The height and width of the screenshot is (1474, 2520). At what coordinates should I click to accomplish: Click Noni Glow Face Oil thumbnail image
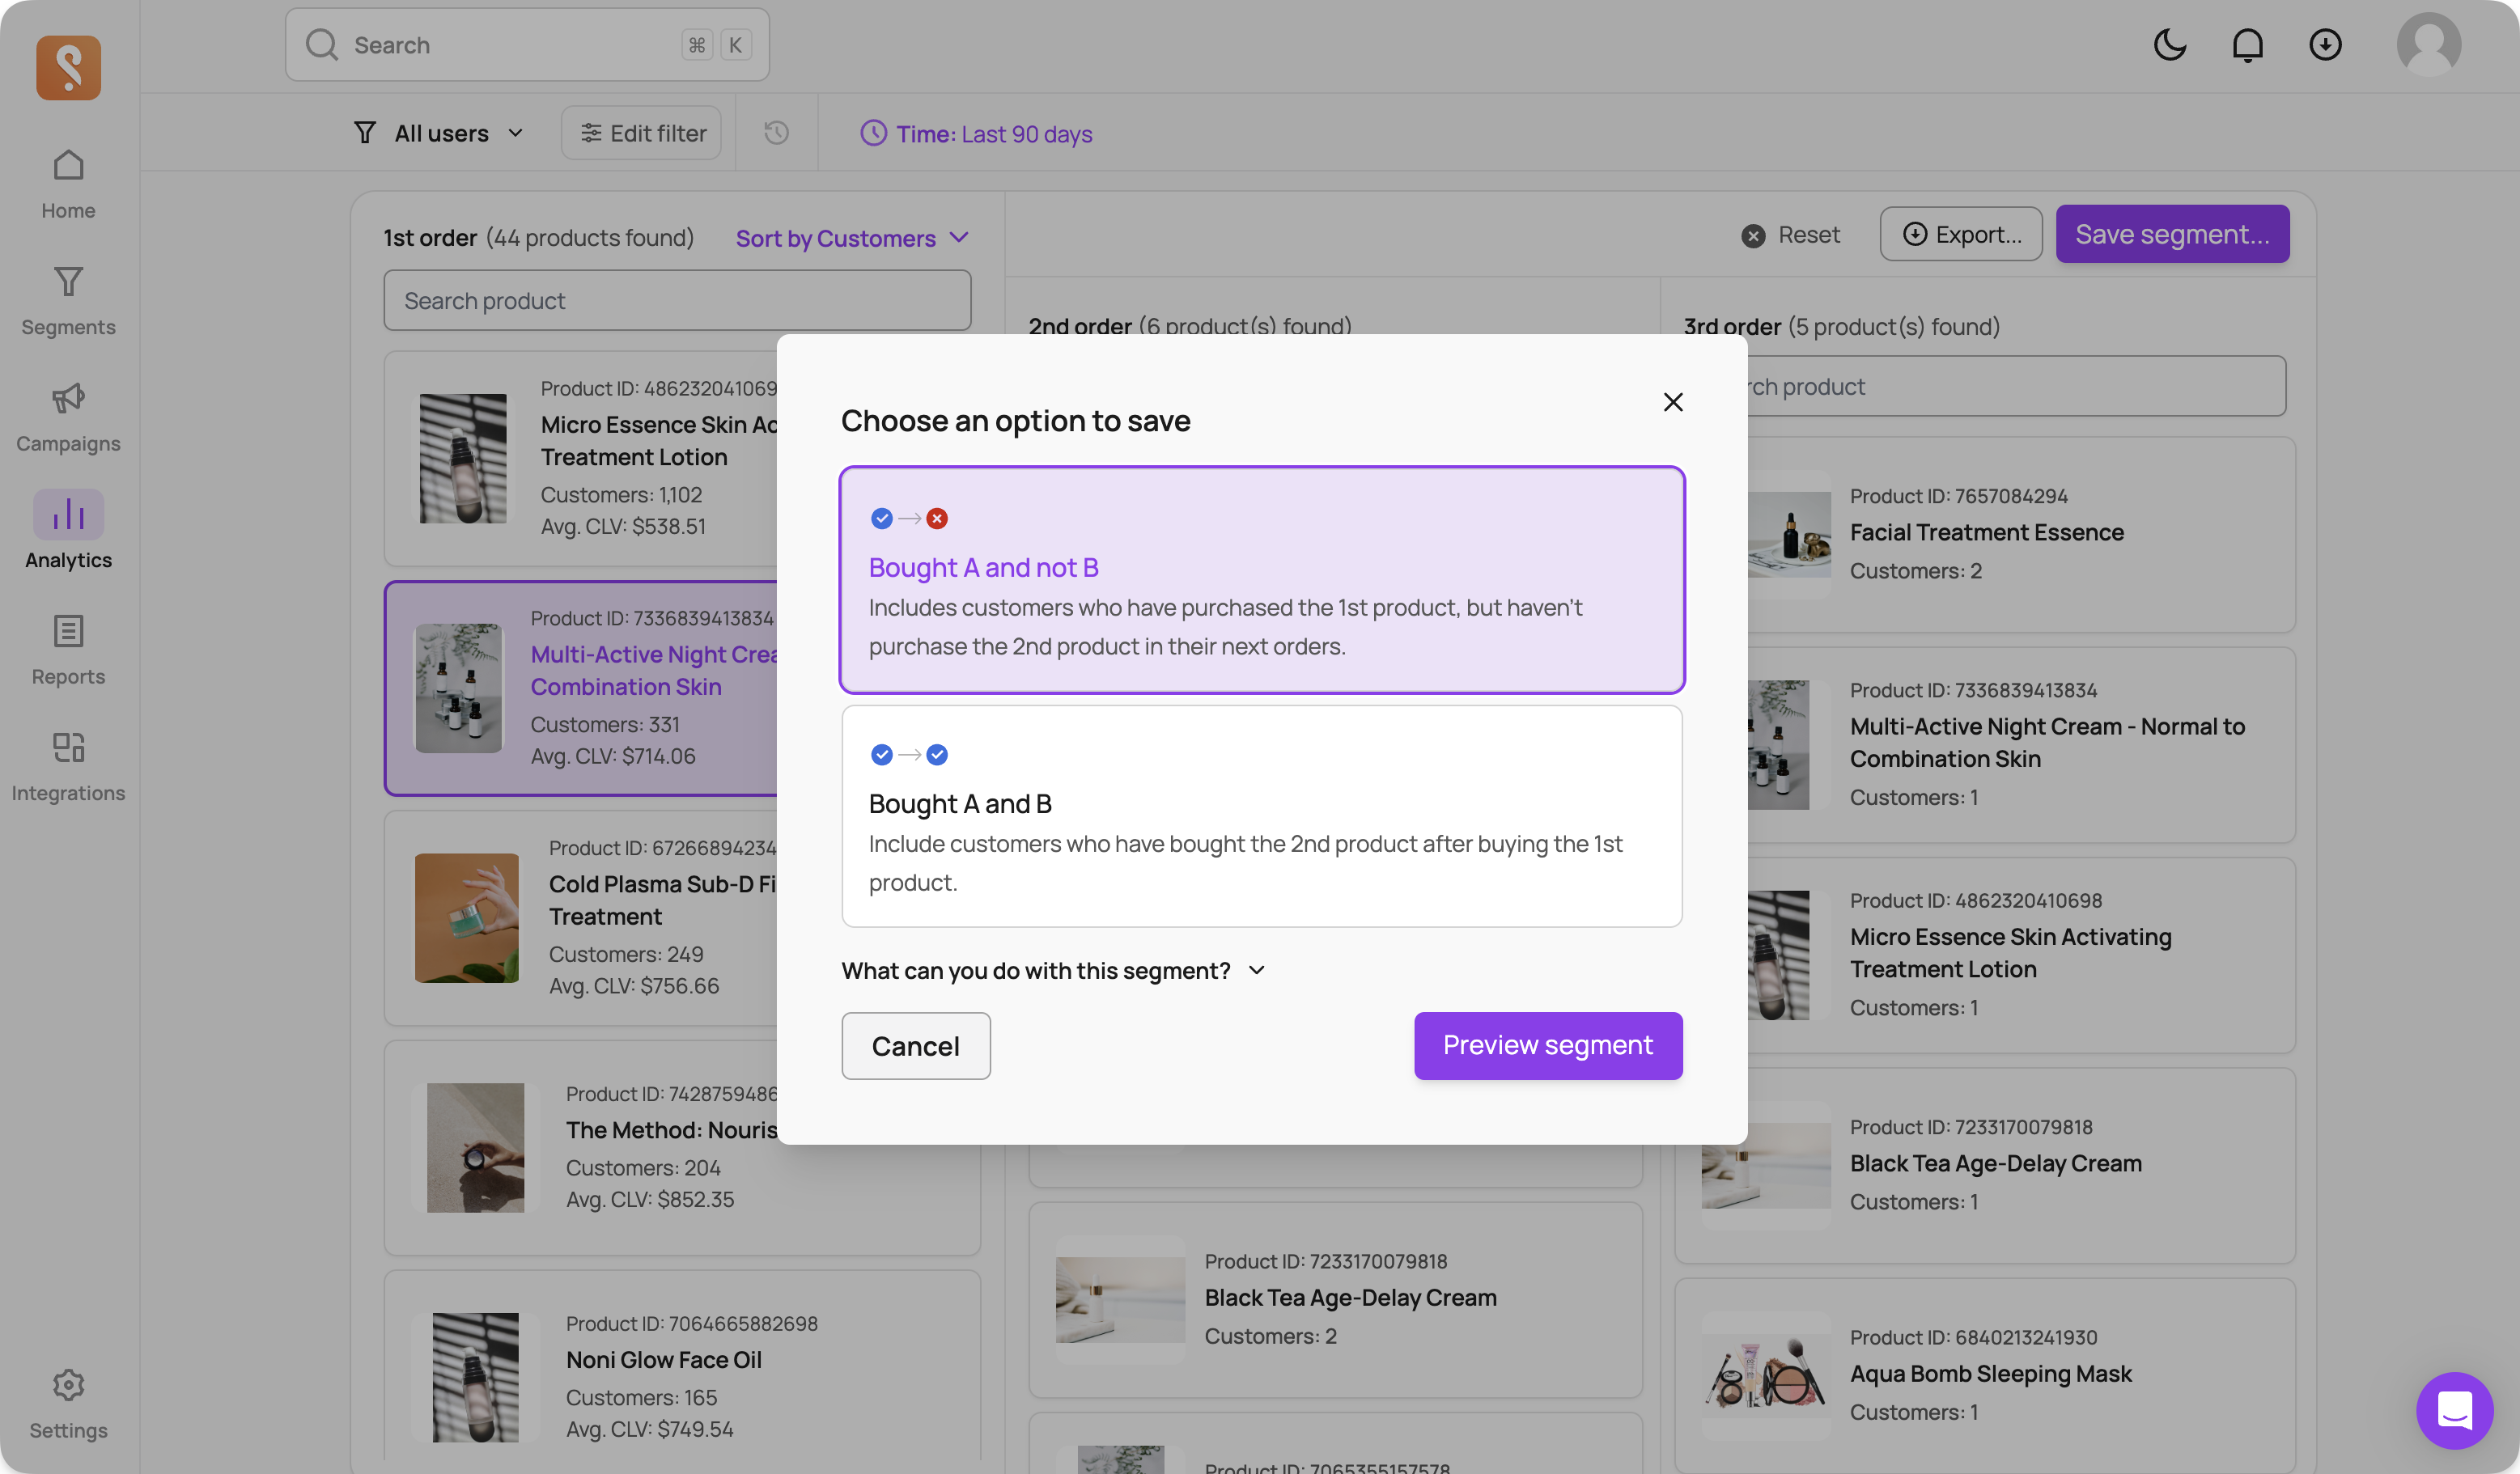click(475, 1377)
